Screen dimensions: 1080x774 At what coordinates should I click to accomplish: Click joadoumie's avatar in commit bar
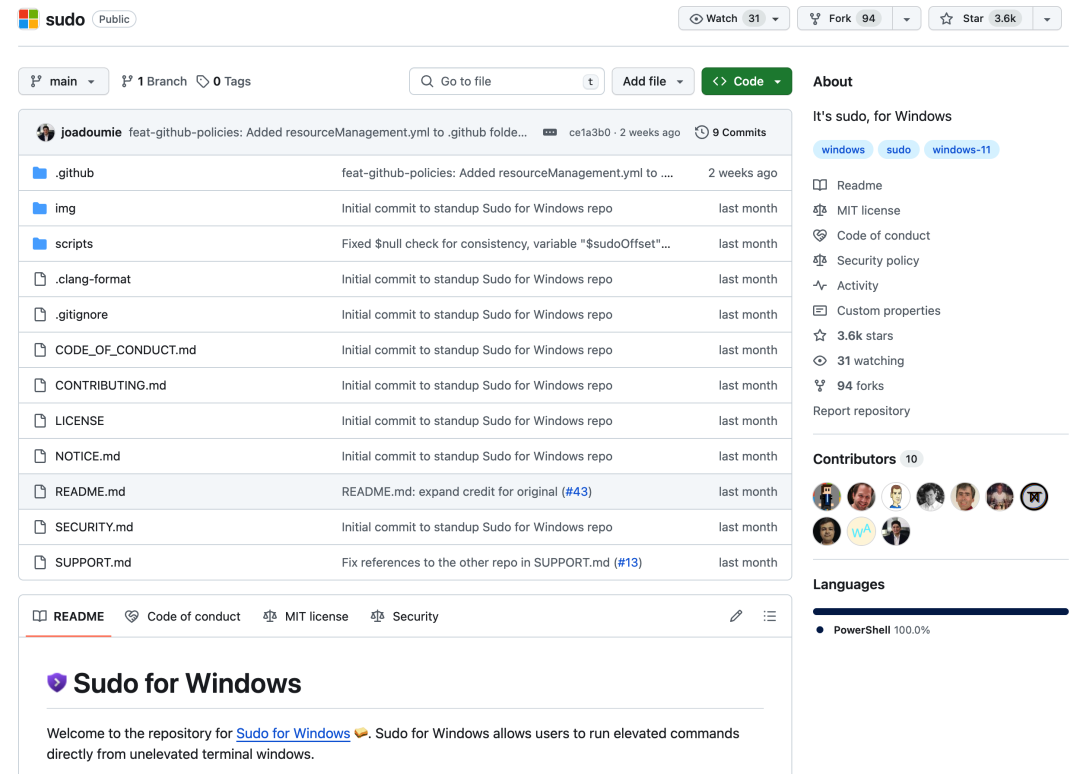(45, 132)
